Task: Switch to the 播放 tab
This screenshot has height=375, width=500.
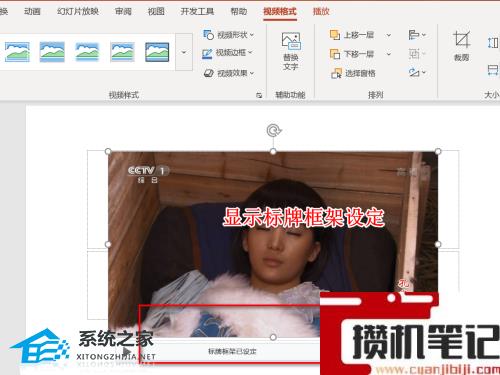Action: tap(321, 11)
